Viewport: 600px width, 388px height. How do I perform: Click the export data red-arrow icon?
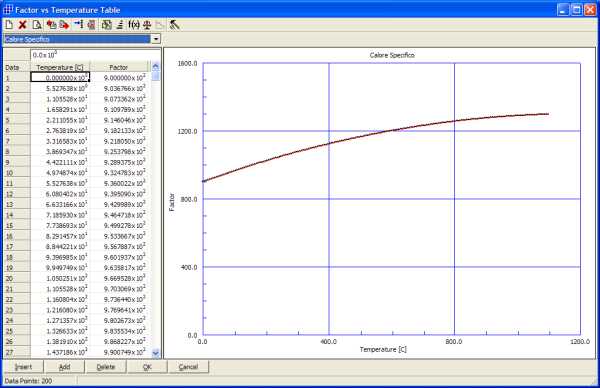64,25
